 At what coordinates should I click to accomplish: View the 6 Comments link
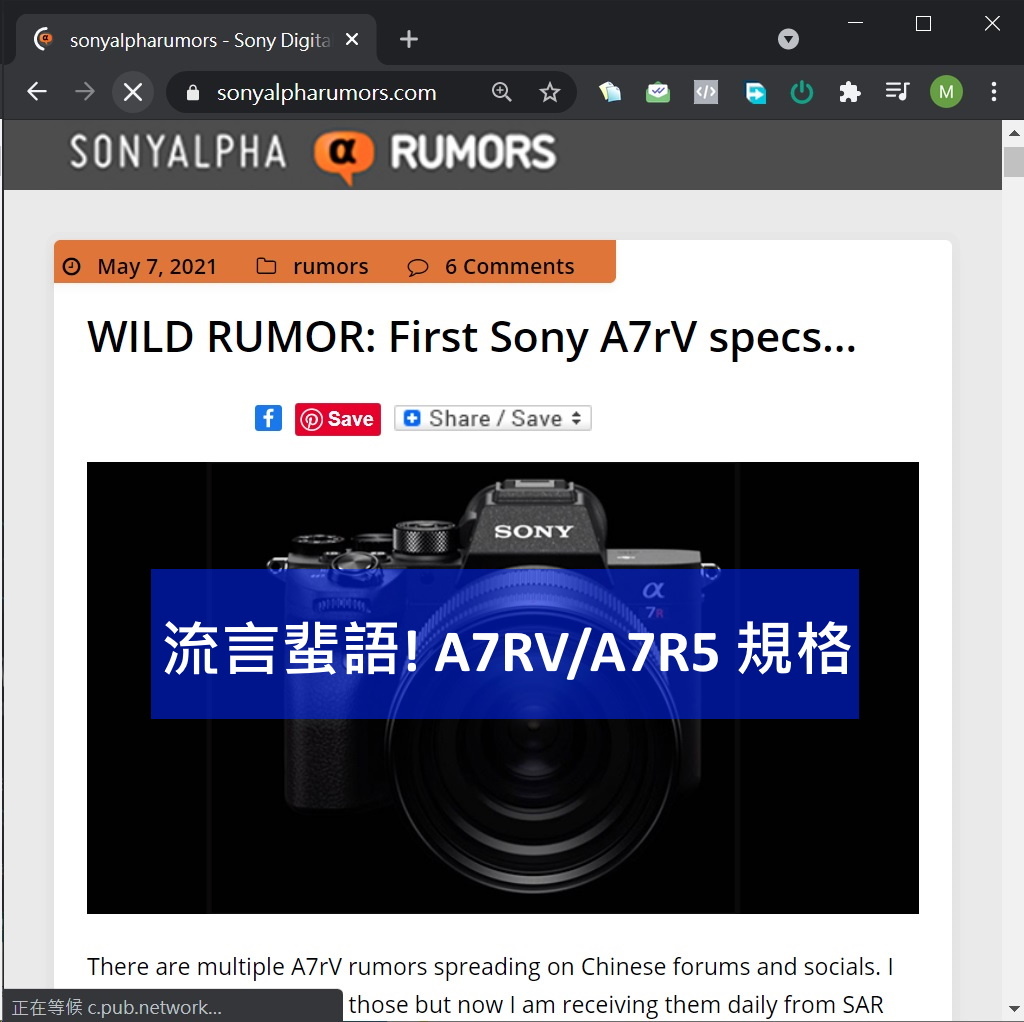pos(509,266)
